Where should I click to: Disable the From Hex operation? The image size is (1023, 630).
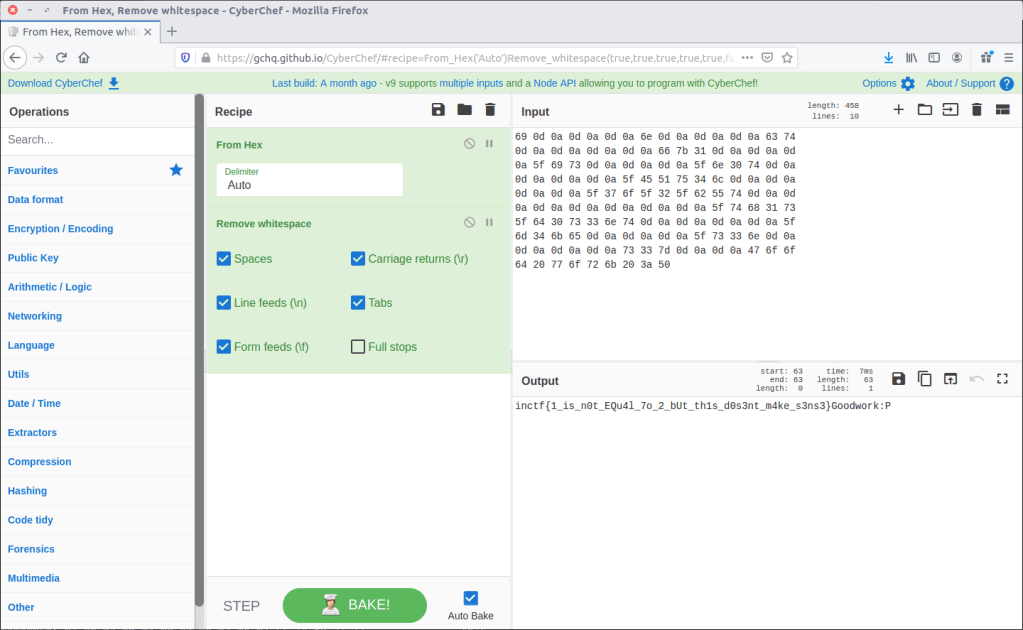[469, 144]
